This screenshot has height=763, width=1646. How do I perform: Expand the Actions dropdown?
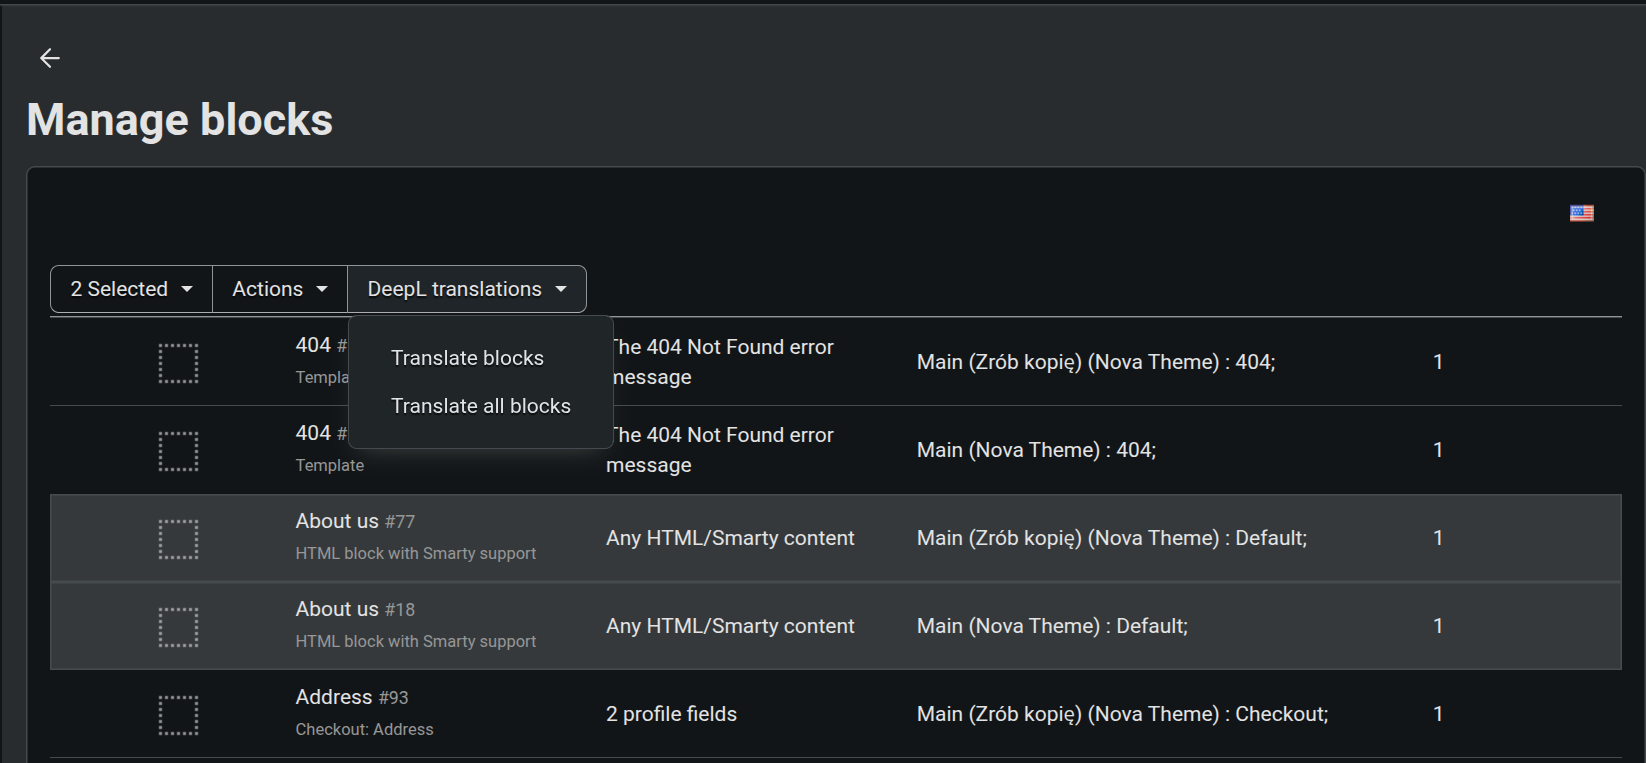point(279,289)
